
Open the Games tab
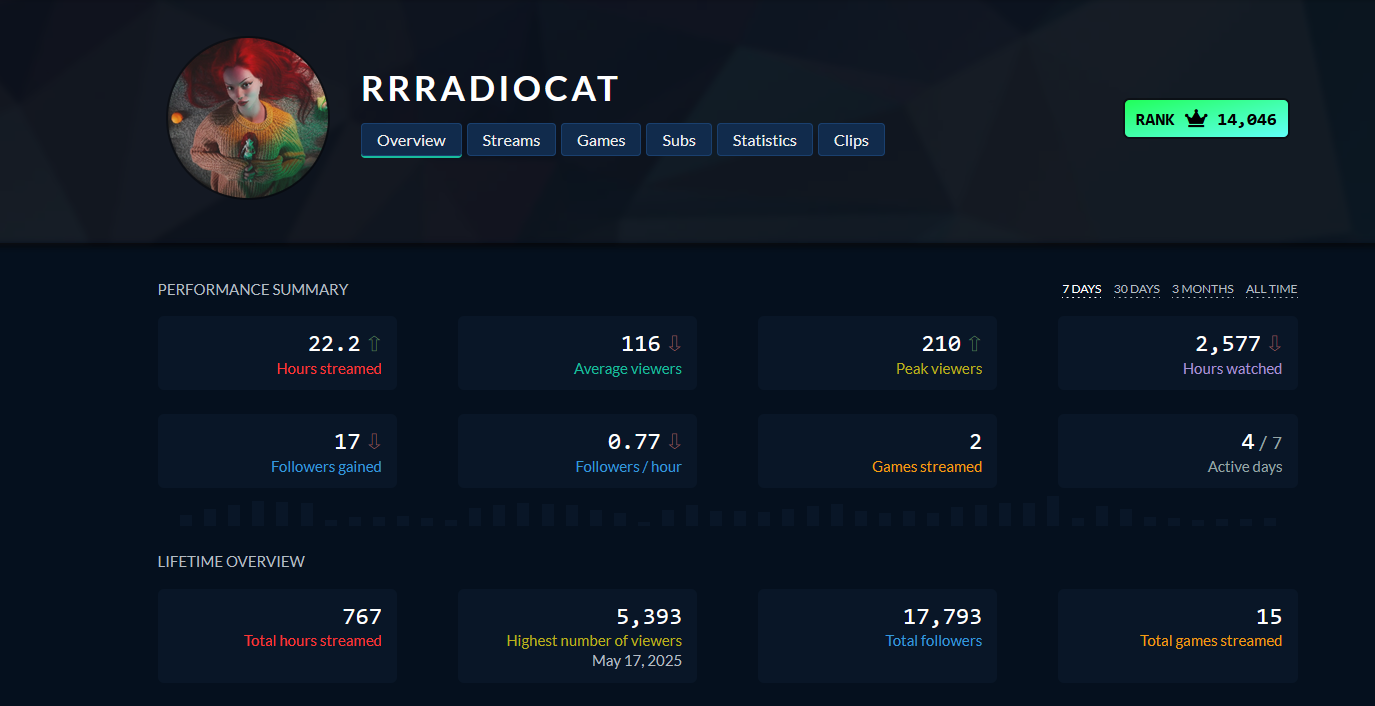pyautogui.click(x=601, y=140)
